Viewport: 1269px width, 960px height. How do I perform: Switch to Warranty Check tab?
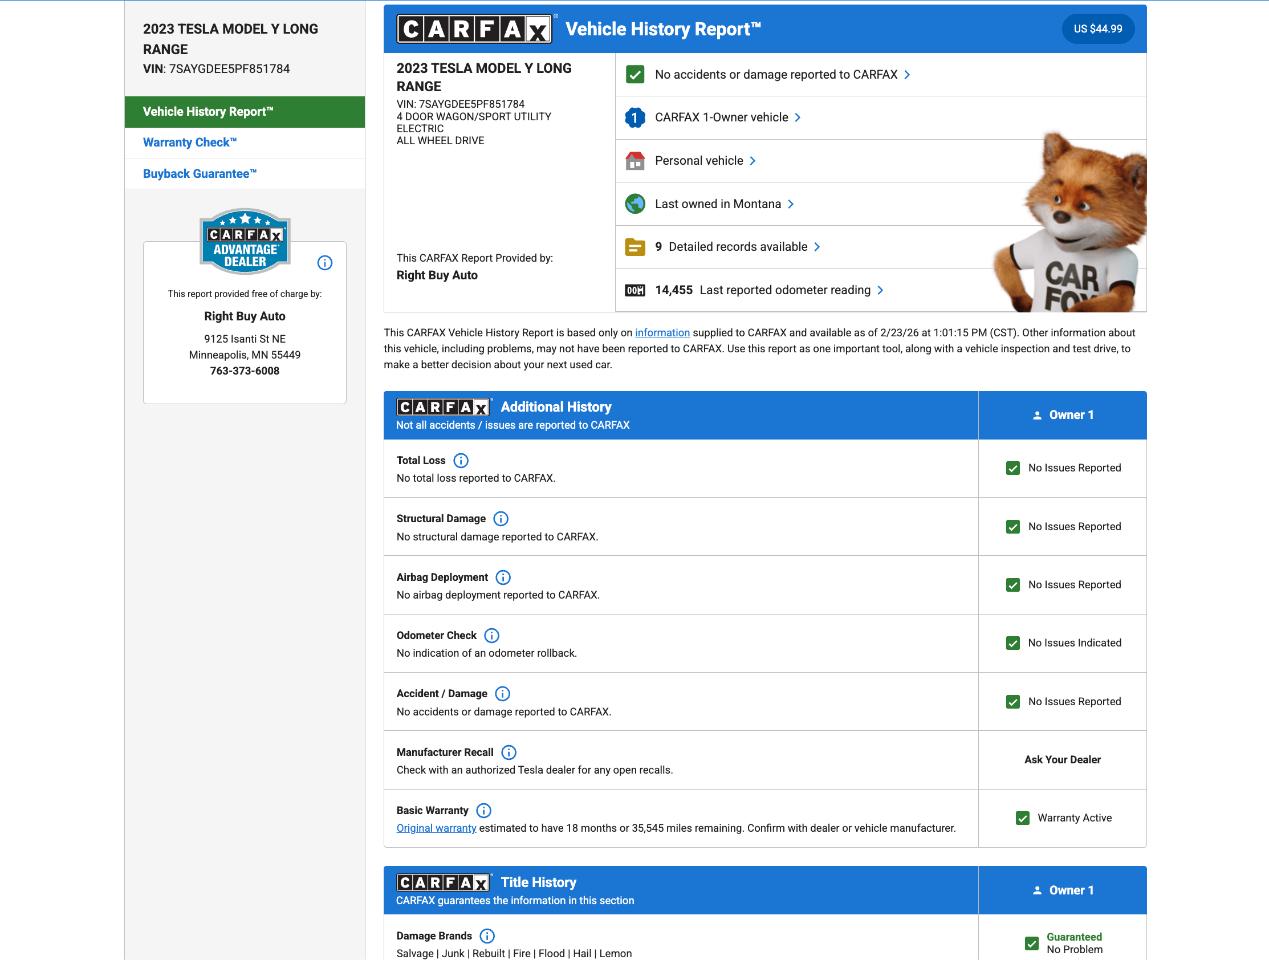coord(190,143)
